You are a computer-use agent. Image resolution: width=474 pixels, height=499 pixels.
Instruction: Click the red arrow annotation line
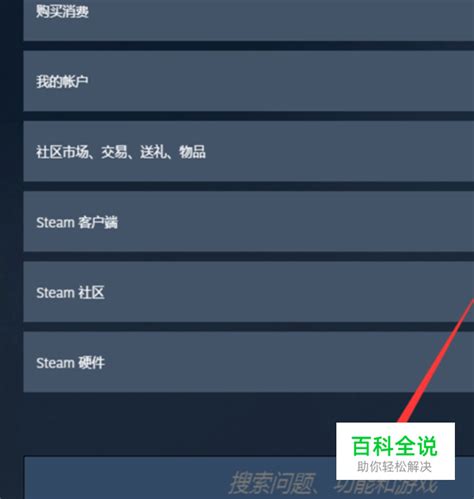437,360
